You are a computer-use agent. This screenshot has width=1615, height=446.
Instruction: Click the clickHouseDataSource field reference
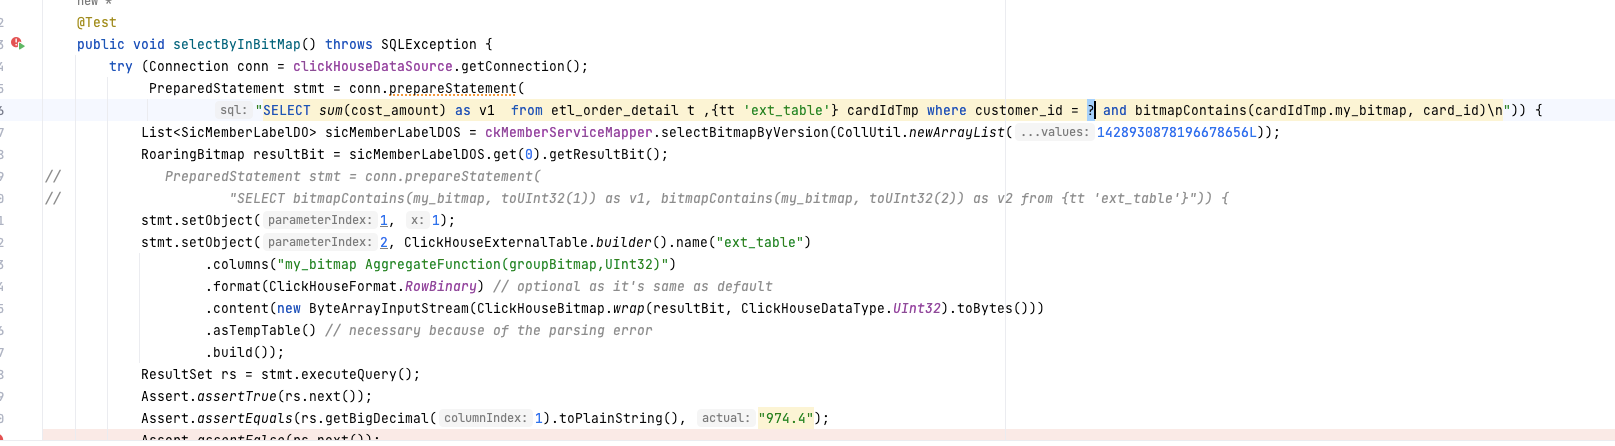(373, 66)
